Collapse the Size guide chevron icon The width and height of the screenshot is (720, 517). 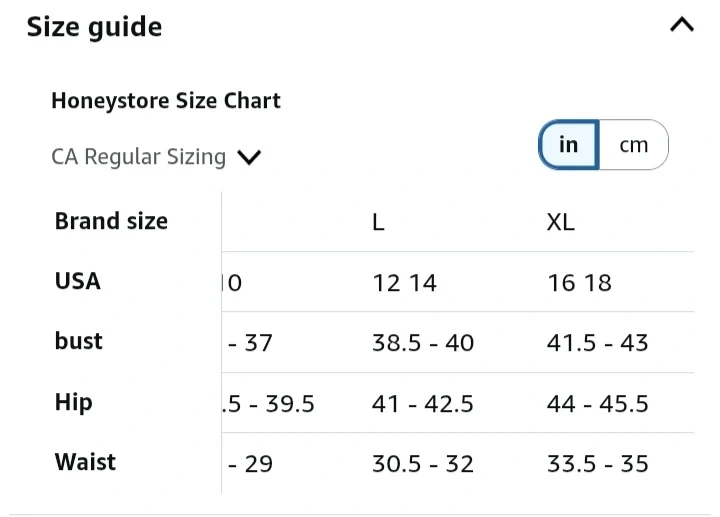pos(681,26)
